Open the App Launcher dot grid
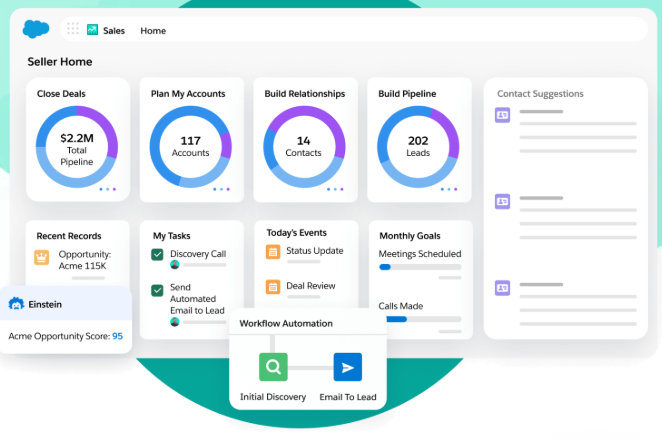Viewport: 662px width, 439px height. tap(73, 30)
